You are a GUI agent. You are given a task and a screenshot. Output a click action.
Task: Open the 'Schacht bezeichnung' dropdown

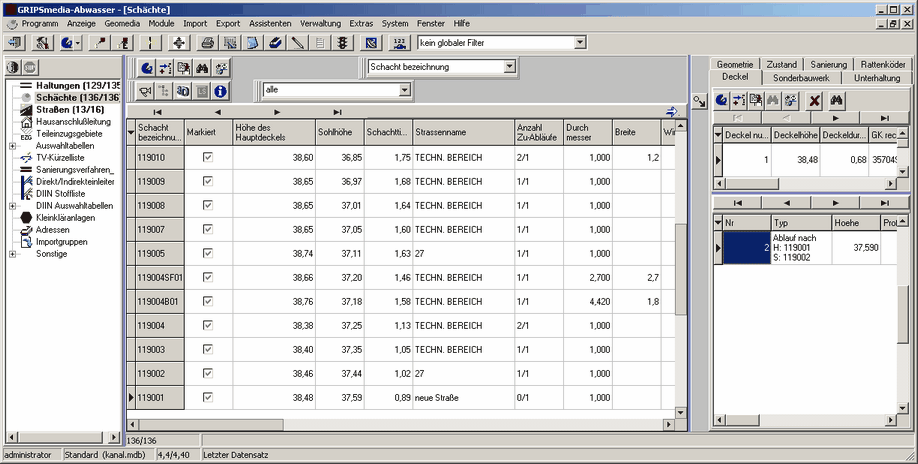point(510,67)
